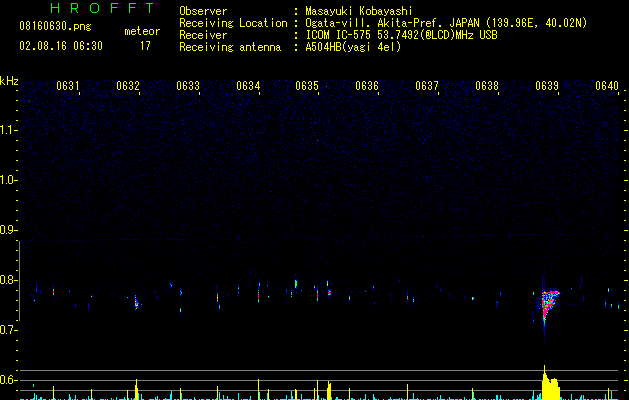Click the Receiving Location field label
The height and width of the screenshot is (400, 629).
(x=233, y=23)
